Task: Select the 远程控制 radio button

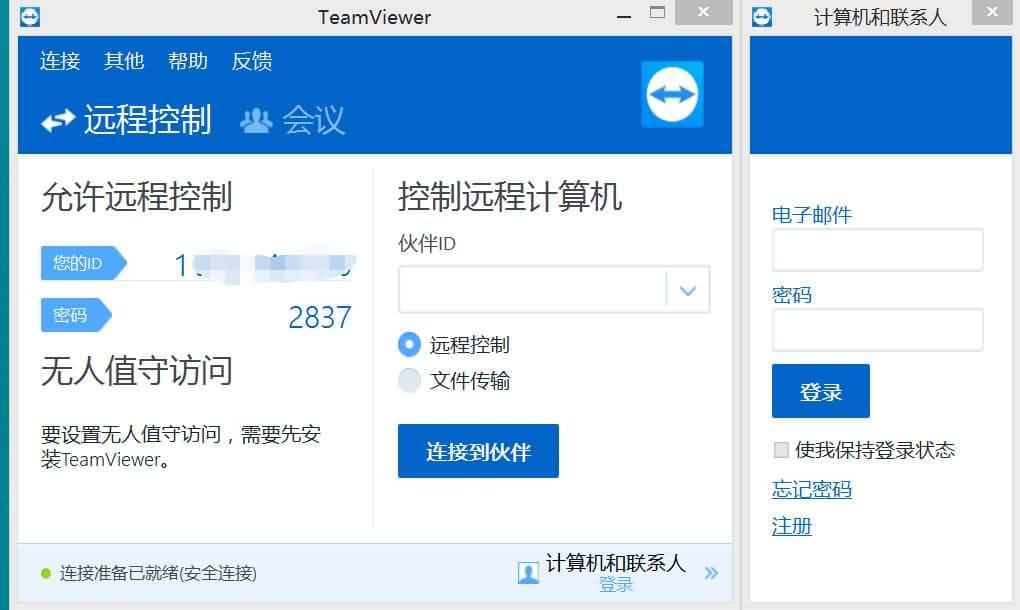Action: (x=409, y=345)
